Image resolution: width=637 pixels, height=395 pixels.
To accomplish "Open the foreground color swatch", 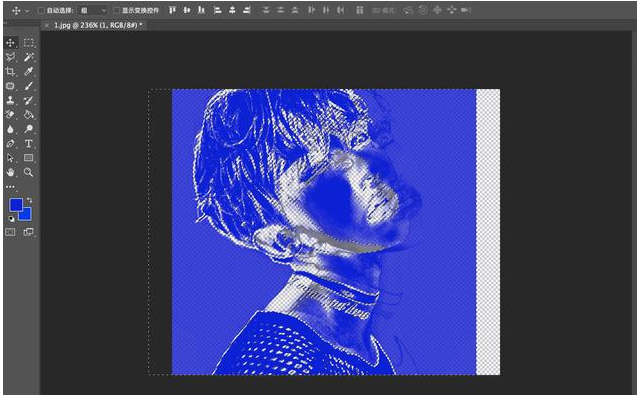I will [15, 204].
